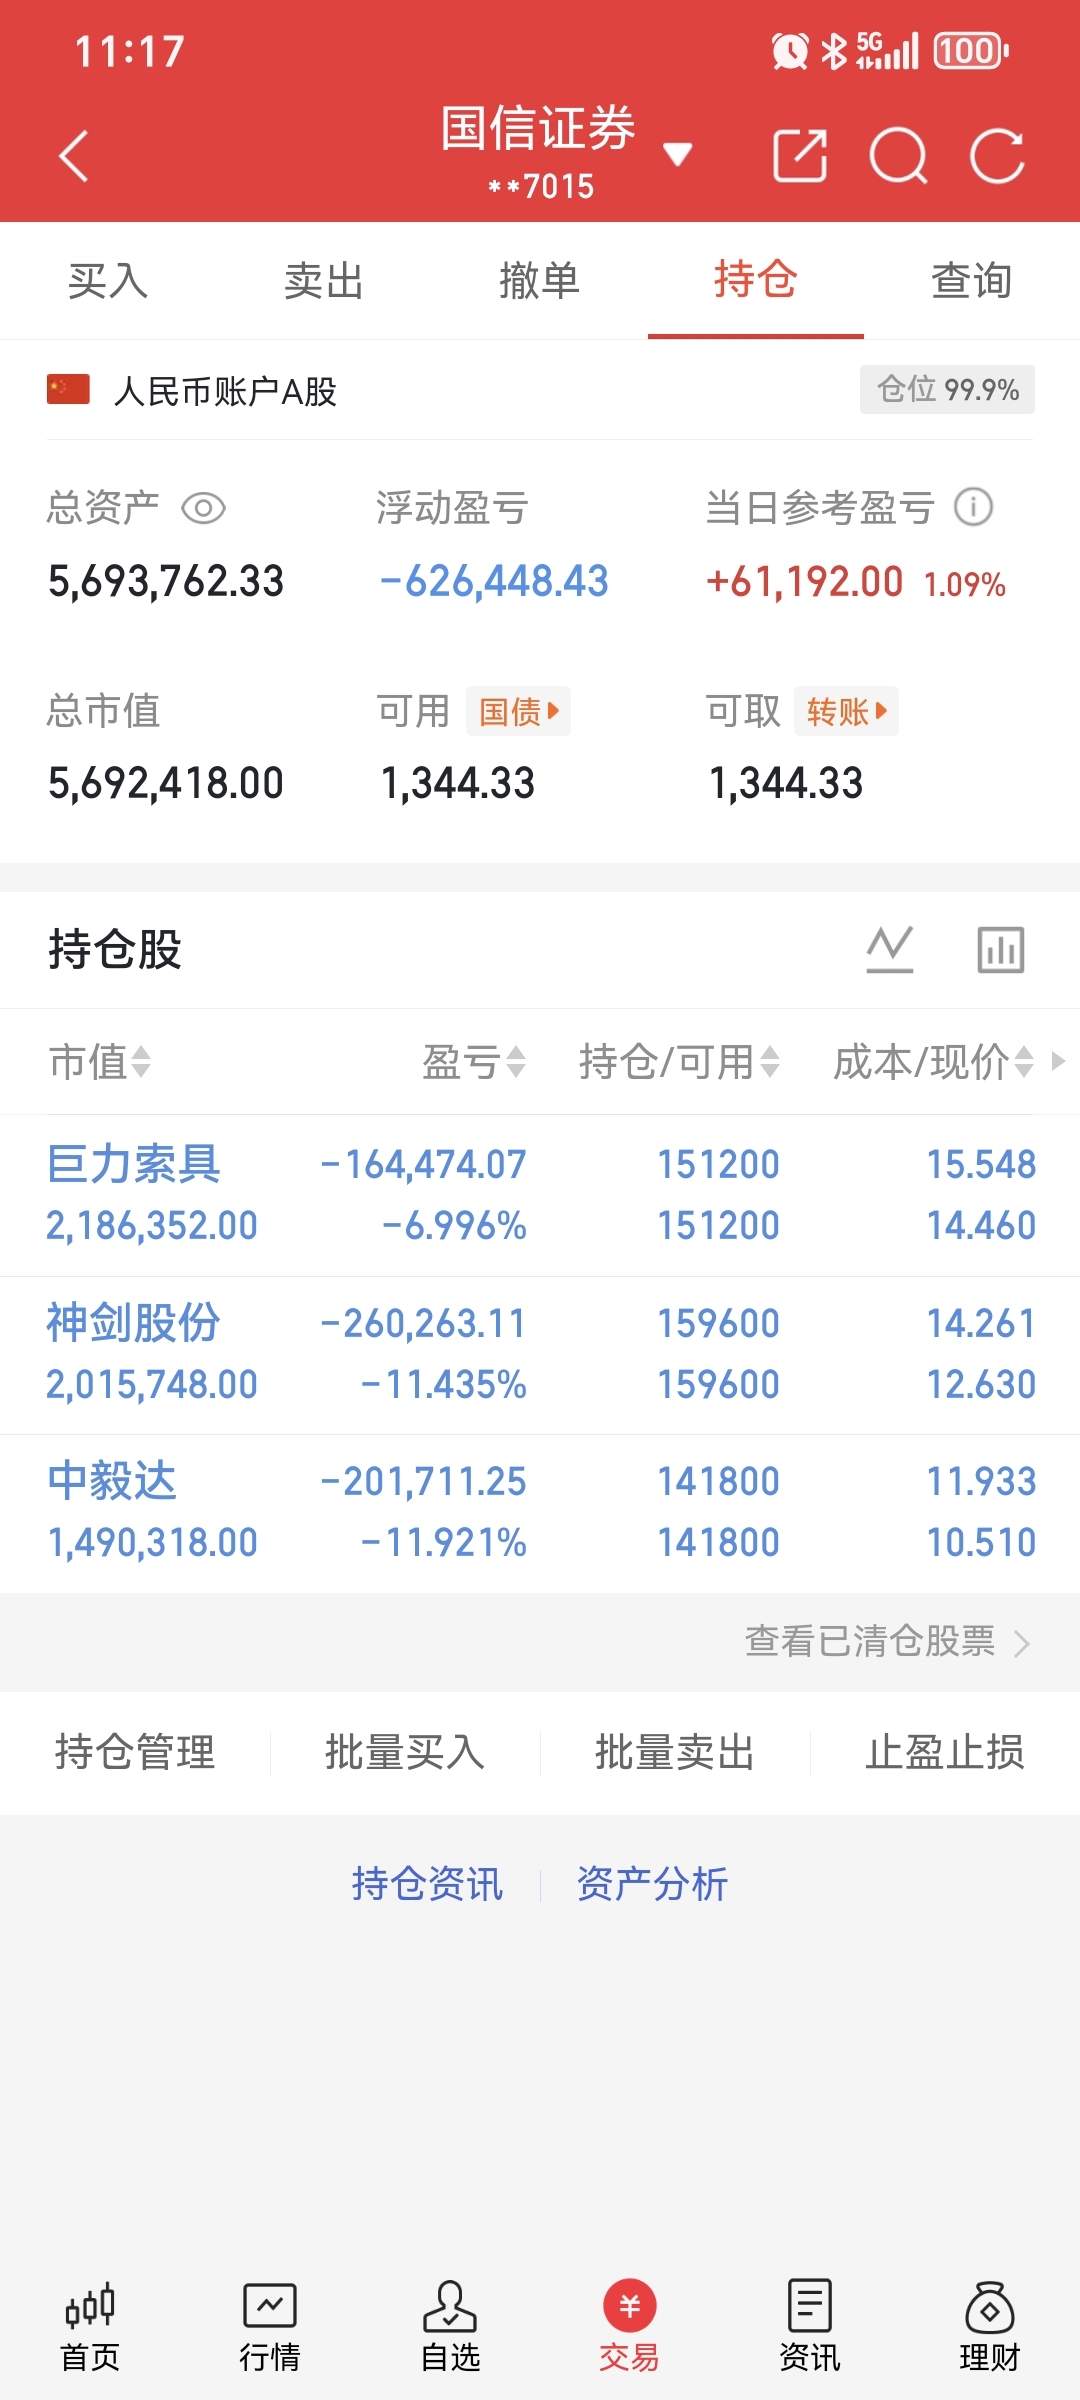Tap 神剑股份 loss -260,263.11
Viewport: 1080px width, 2400px height.
click(x=423, y=1324)
